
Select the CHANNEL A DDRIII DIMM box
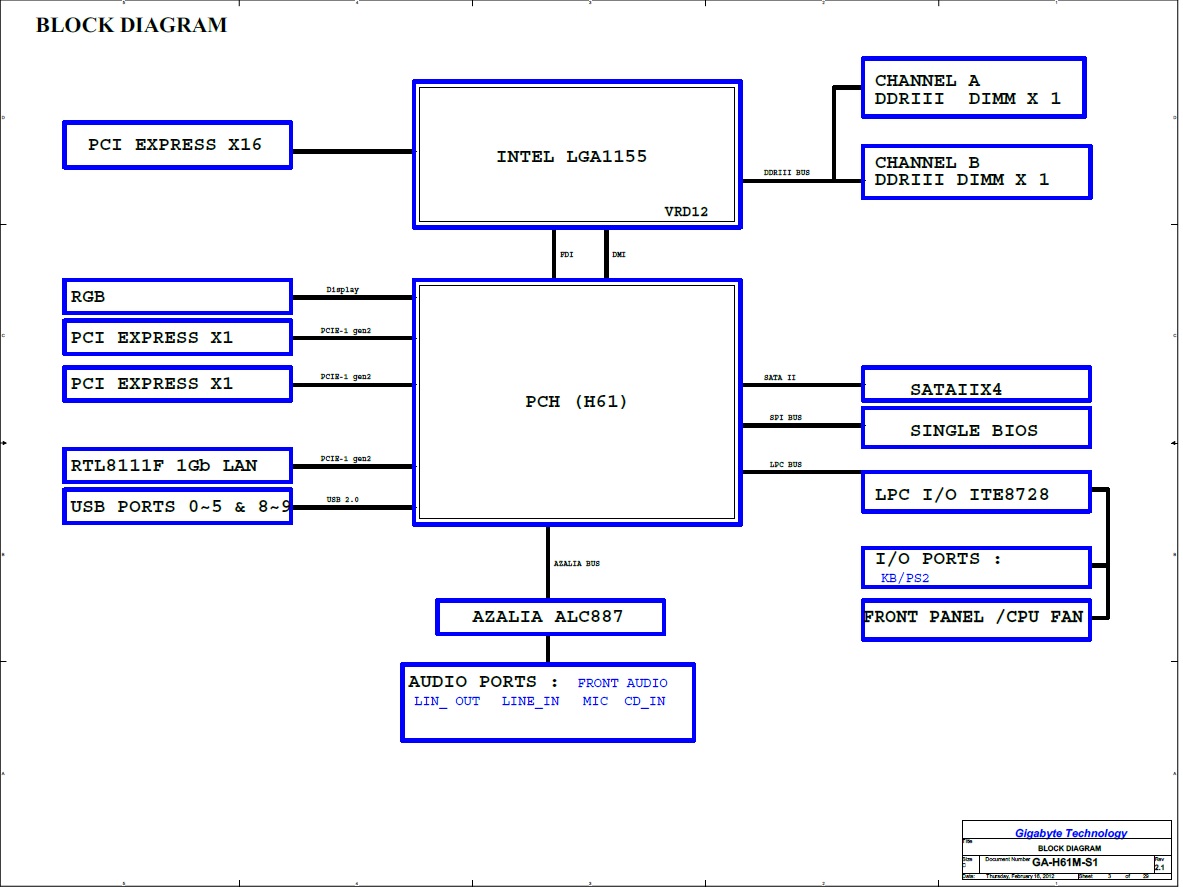pyautogui.click(x=973, y=89)
